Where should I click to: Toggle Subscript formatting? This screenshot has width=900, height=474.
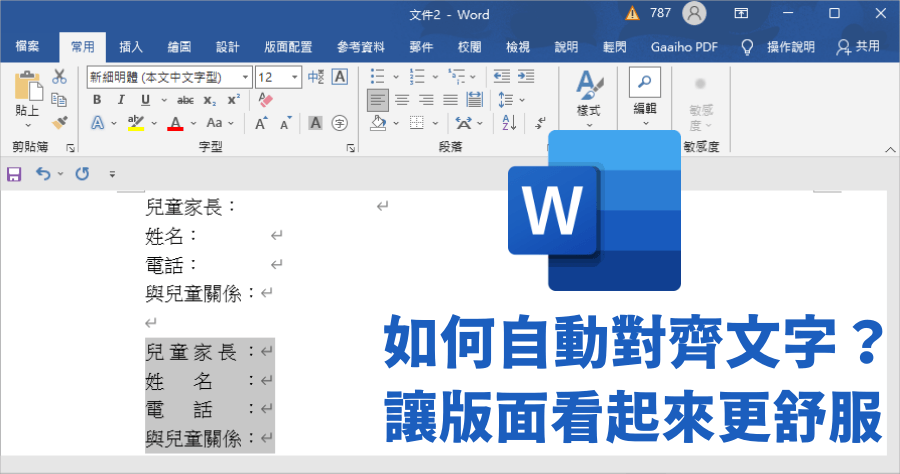[210, 100]
